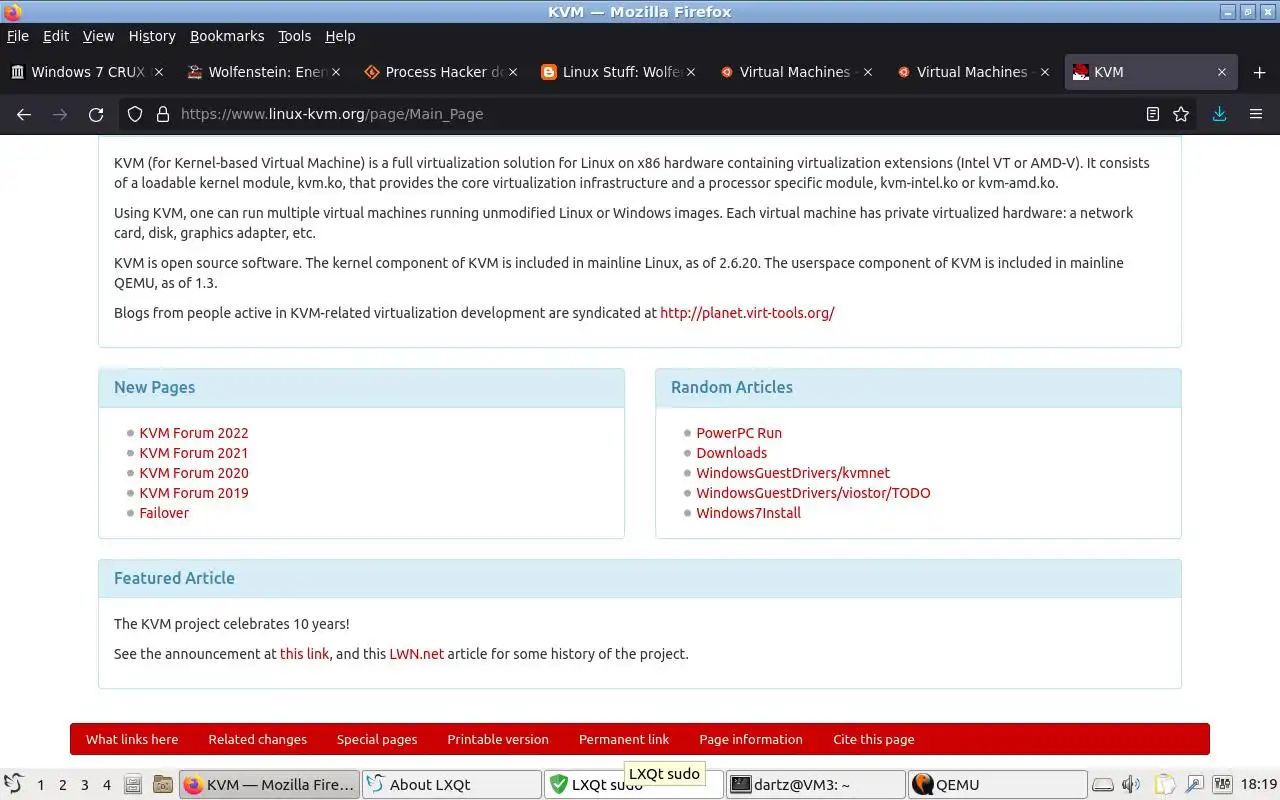The width and height of the screenshot is (1280, 800).
Task: Open the clipboard tray icon
Action: 1164,785
